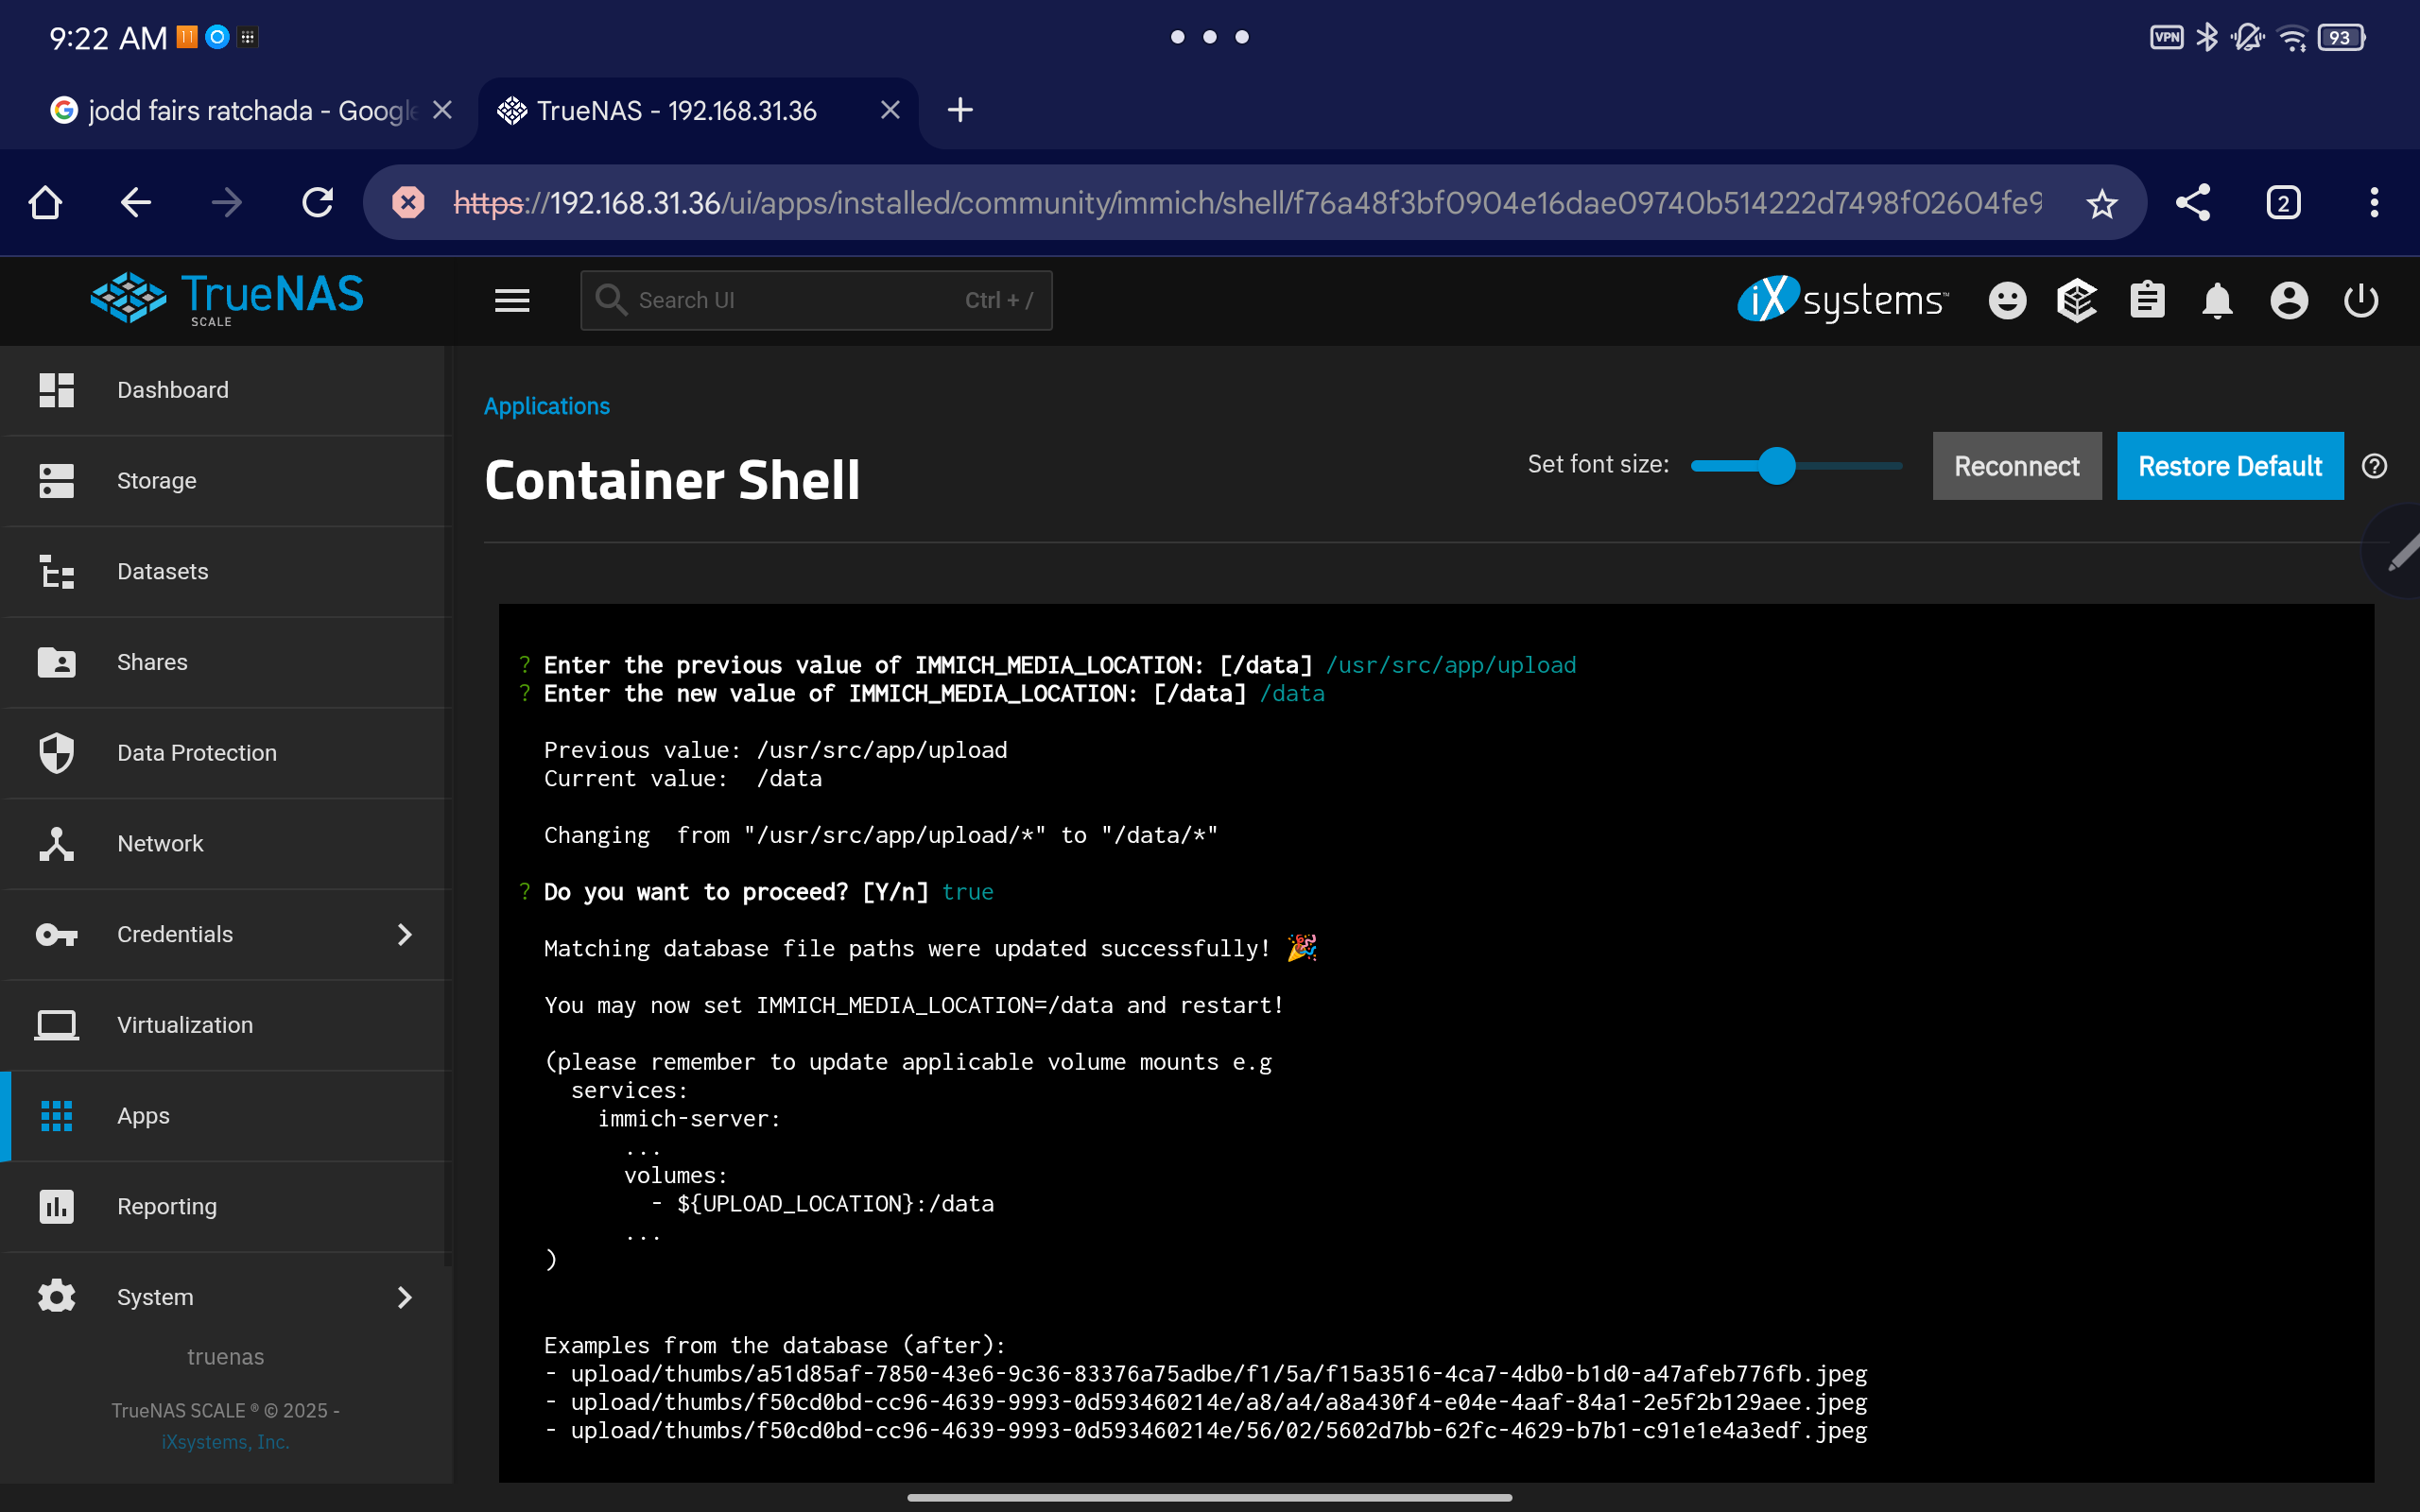Open the alerts bell icon
The image size is (2420, 1512).
pos(2216,300)
